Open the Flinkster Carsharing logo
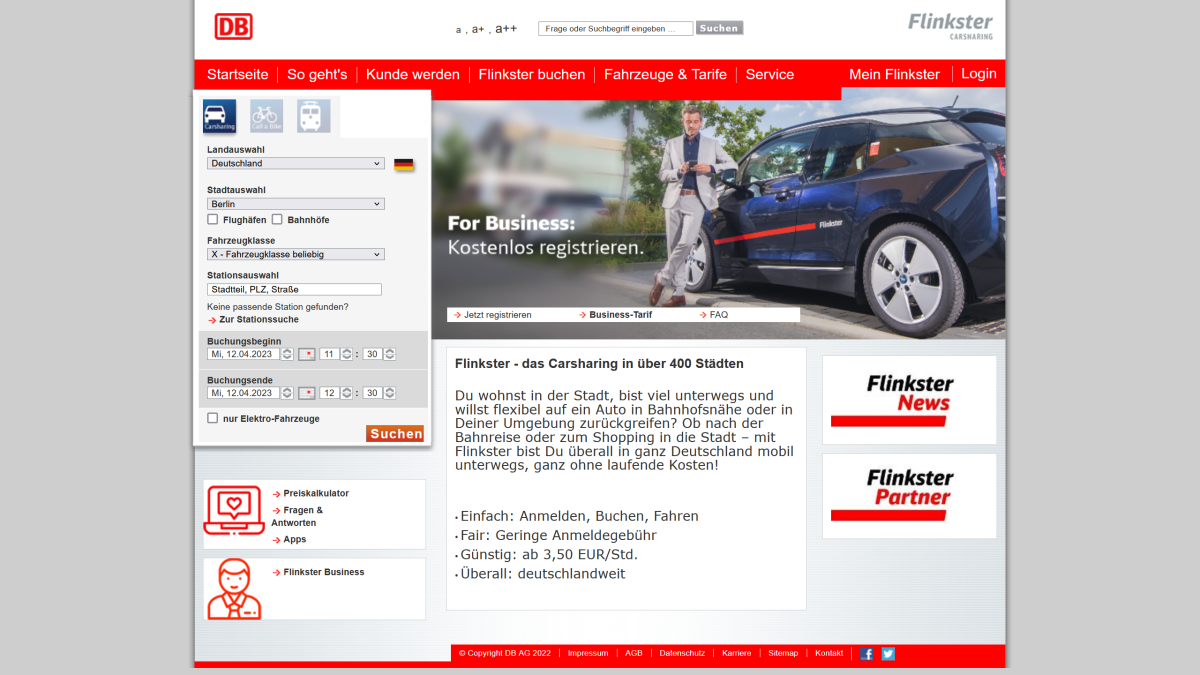 tap(950, 26)
